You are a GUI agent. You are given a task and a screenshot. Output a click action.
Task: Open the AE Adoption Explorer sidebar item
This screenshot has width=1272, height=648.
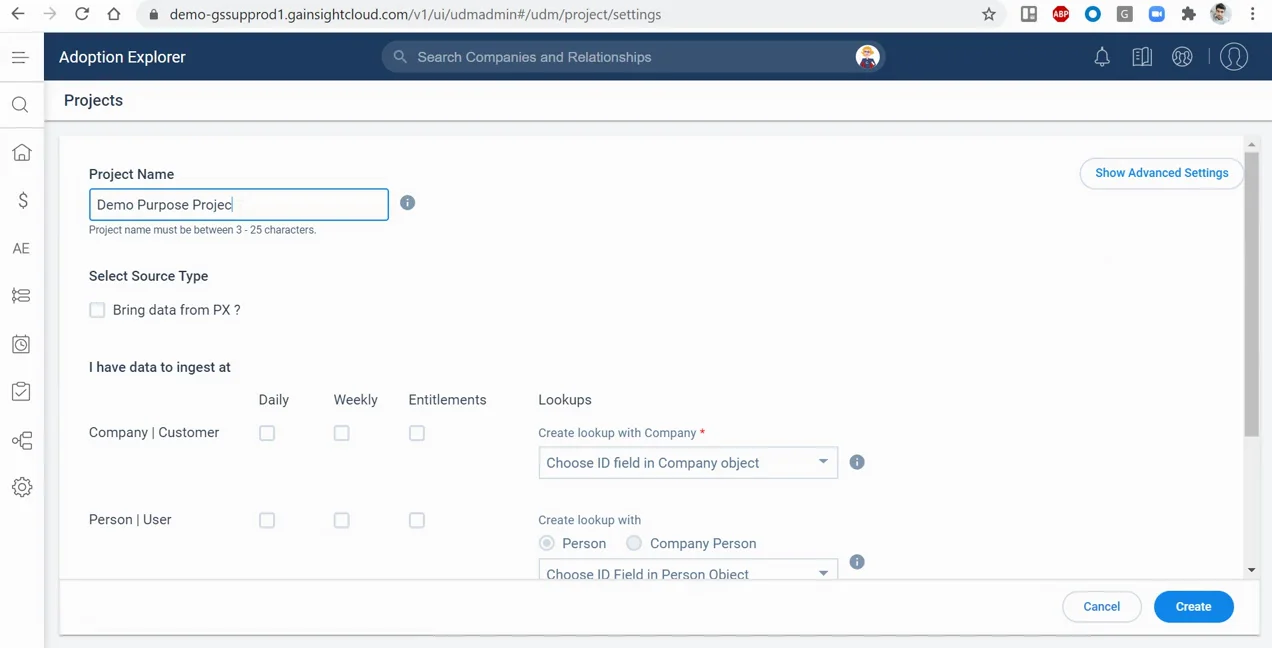(x=21, y=248)
